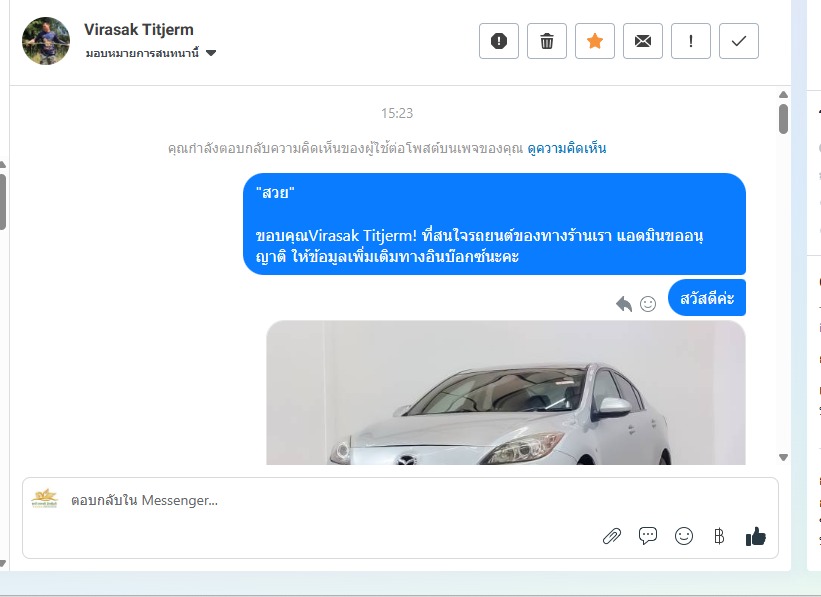Open the ดูความคิดเห็น link
Viewport: 821px width, 597px height.
click(567, 148)
